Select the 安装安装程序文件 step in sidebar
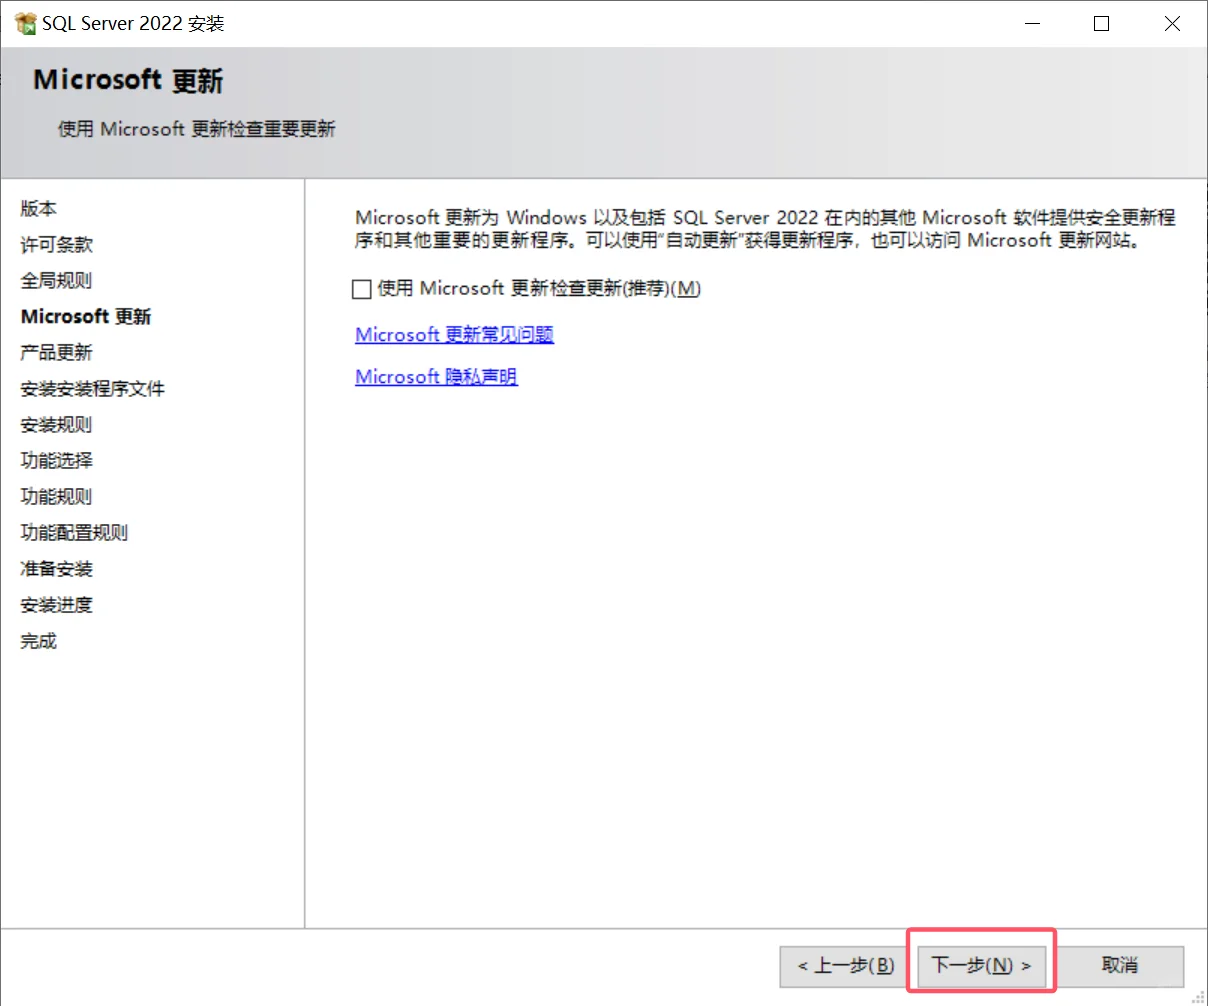The height and width of the screenshot is (1006, 1208). pos(92,388)
